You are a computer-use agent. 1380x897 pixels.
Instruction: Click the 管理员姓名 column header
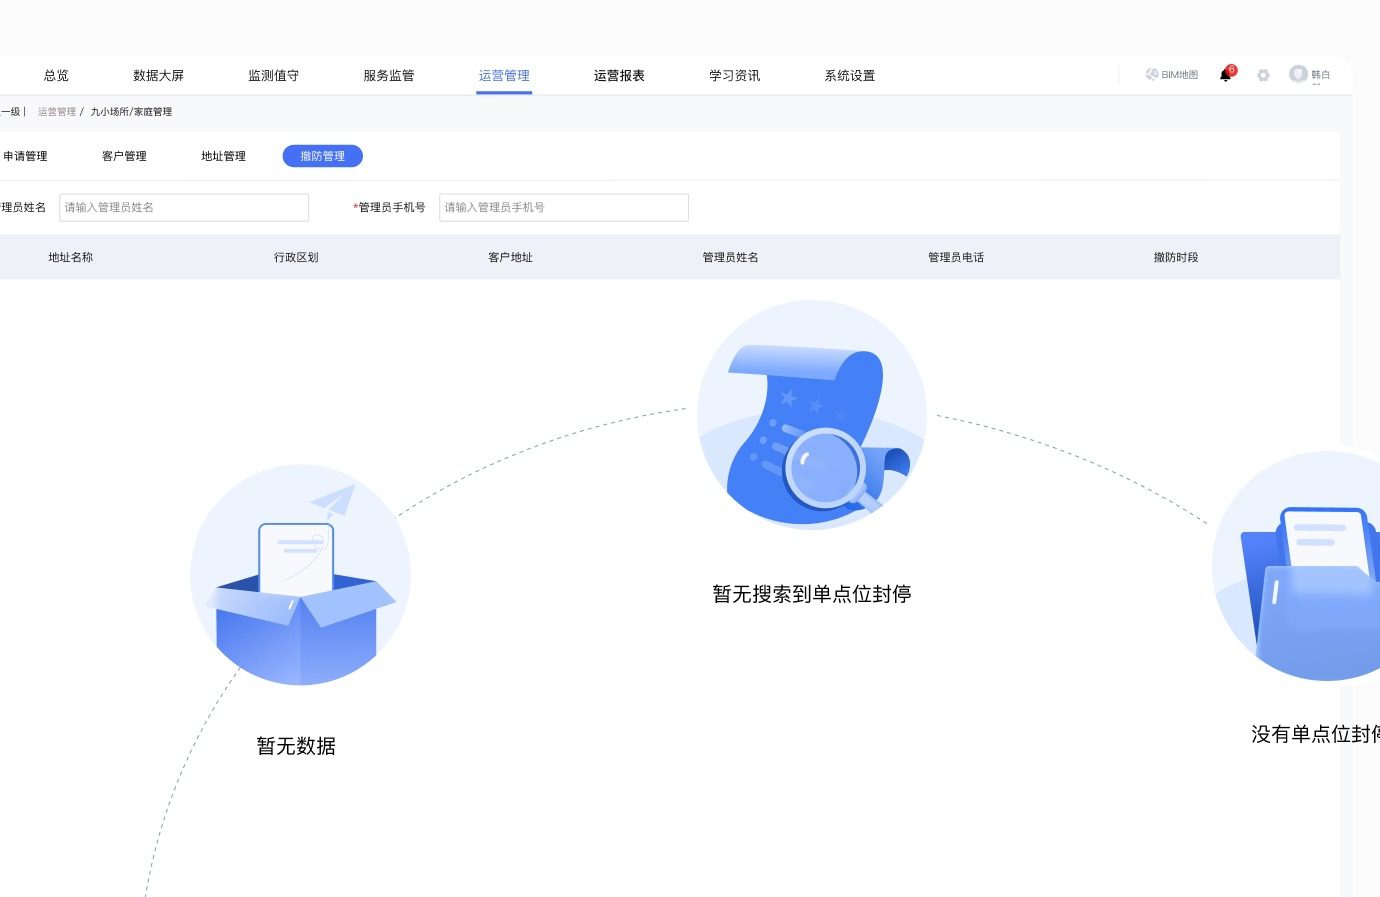click(x=730, y=257)
